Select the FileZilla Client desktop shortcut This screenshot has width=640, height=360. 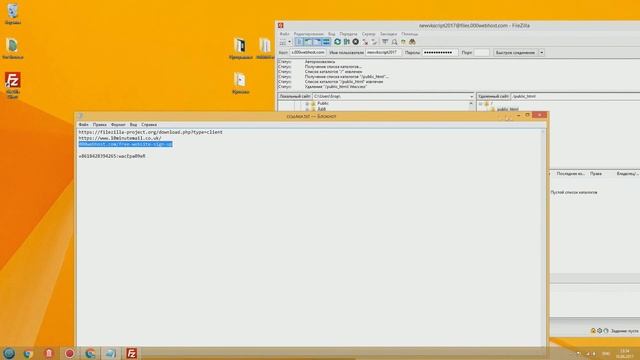[x=13, y=85]
